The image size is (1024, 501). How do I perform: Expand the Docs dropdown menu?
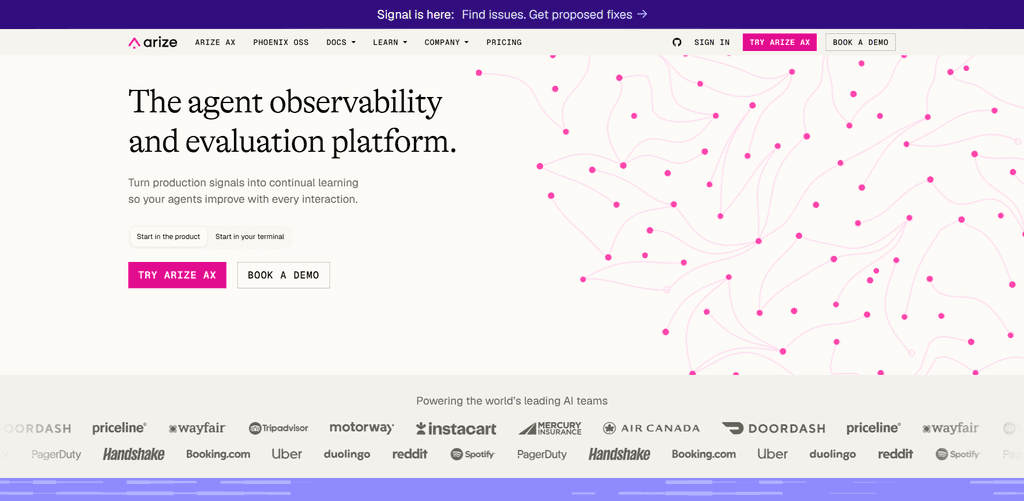(x=341, y=42)
